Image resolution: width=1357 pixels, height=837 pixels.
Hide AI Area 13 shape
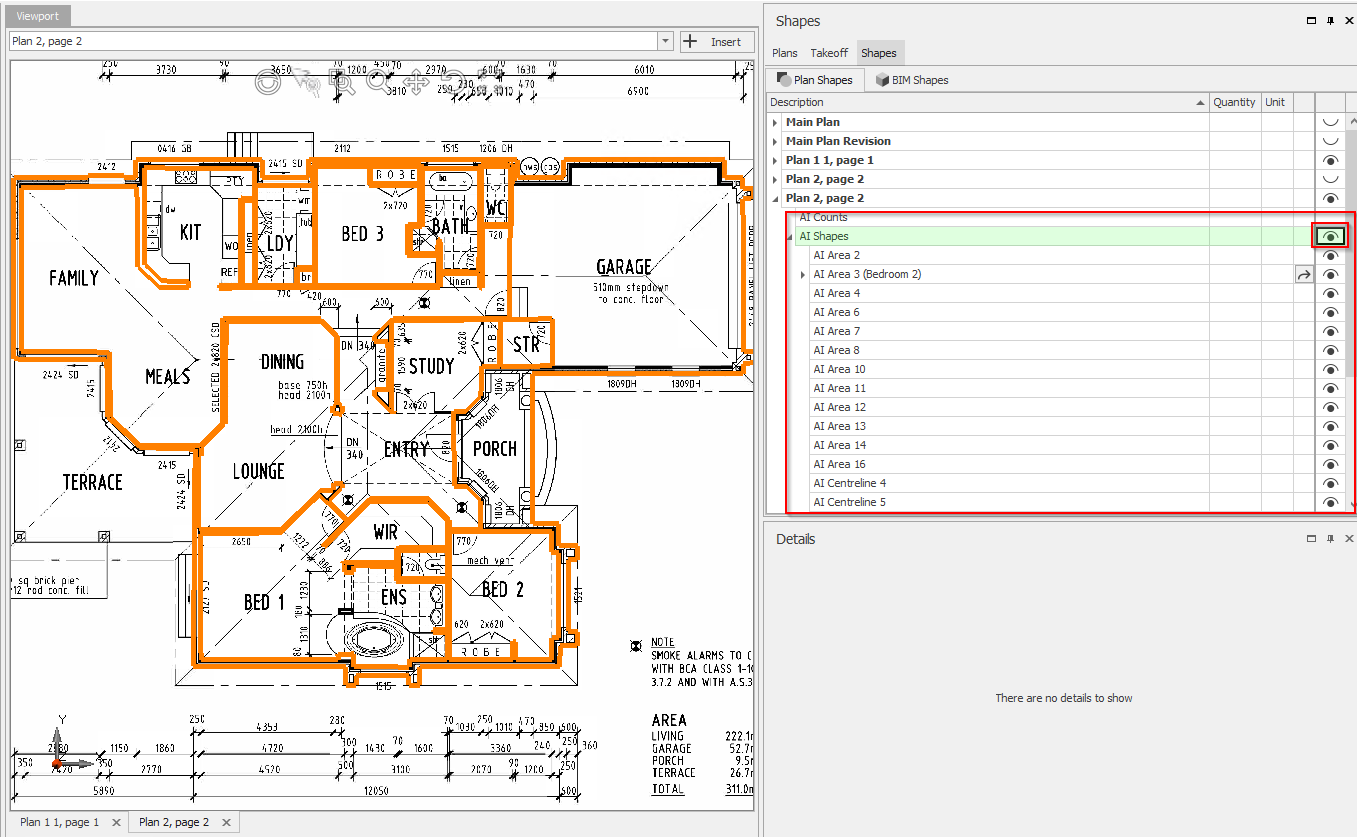pyautogui.click(x=1330, y=426)
